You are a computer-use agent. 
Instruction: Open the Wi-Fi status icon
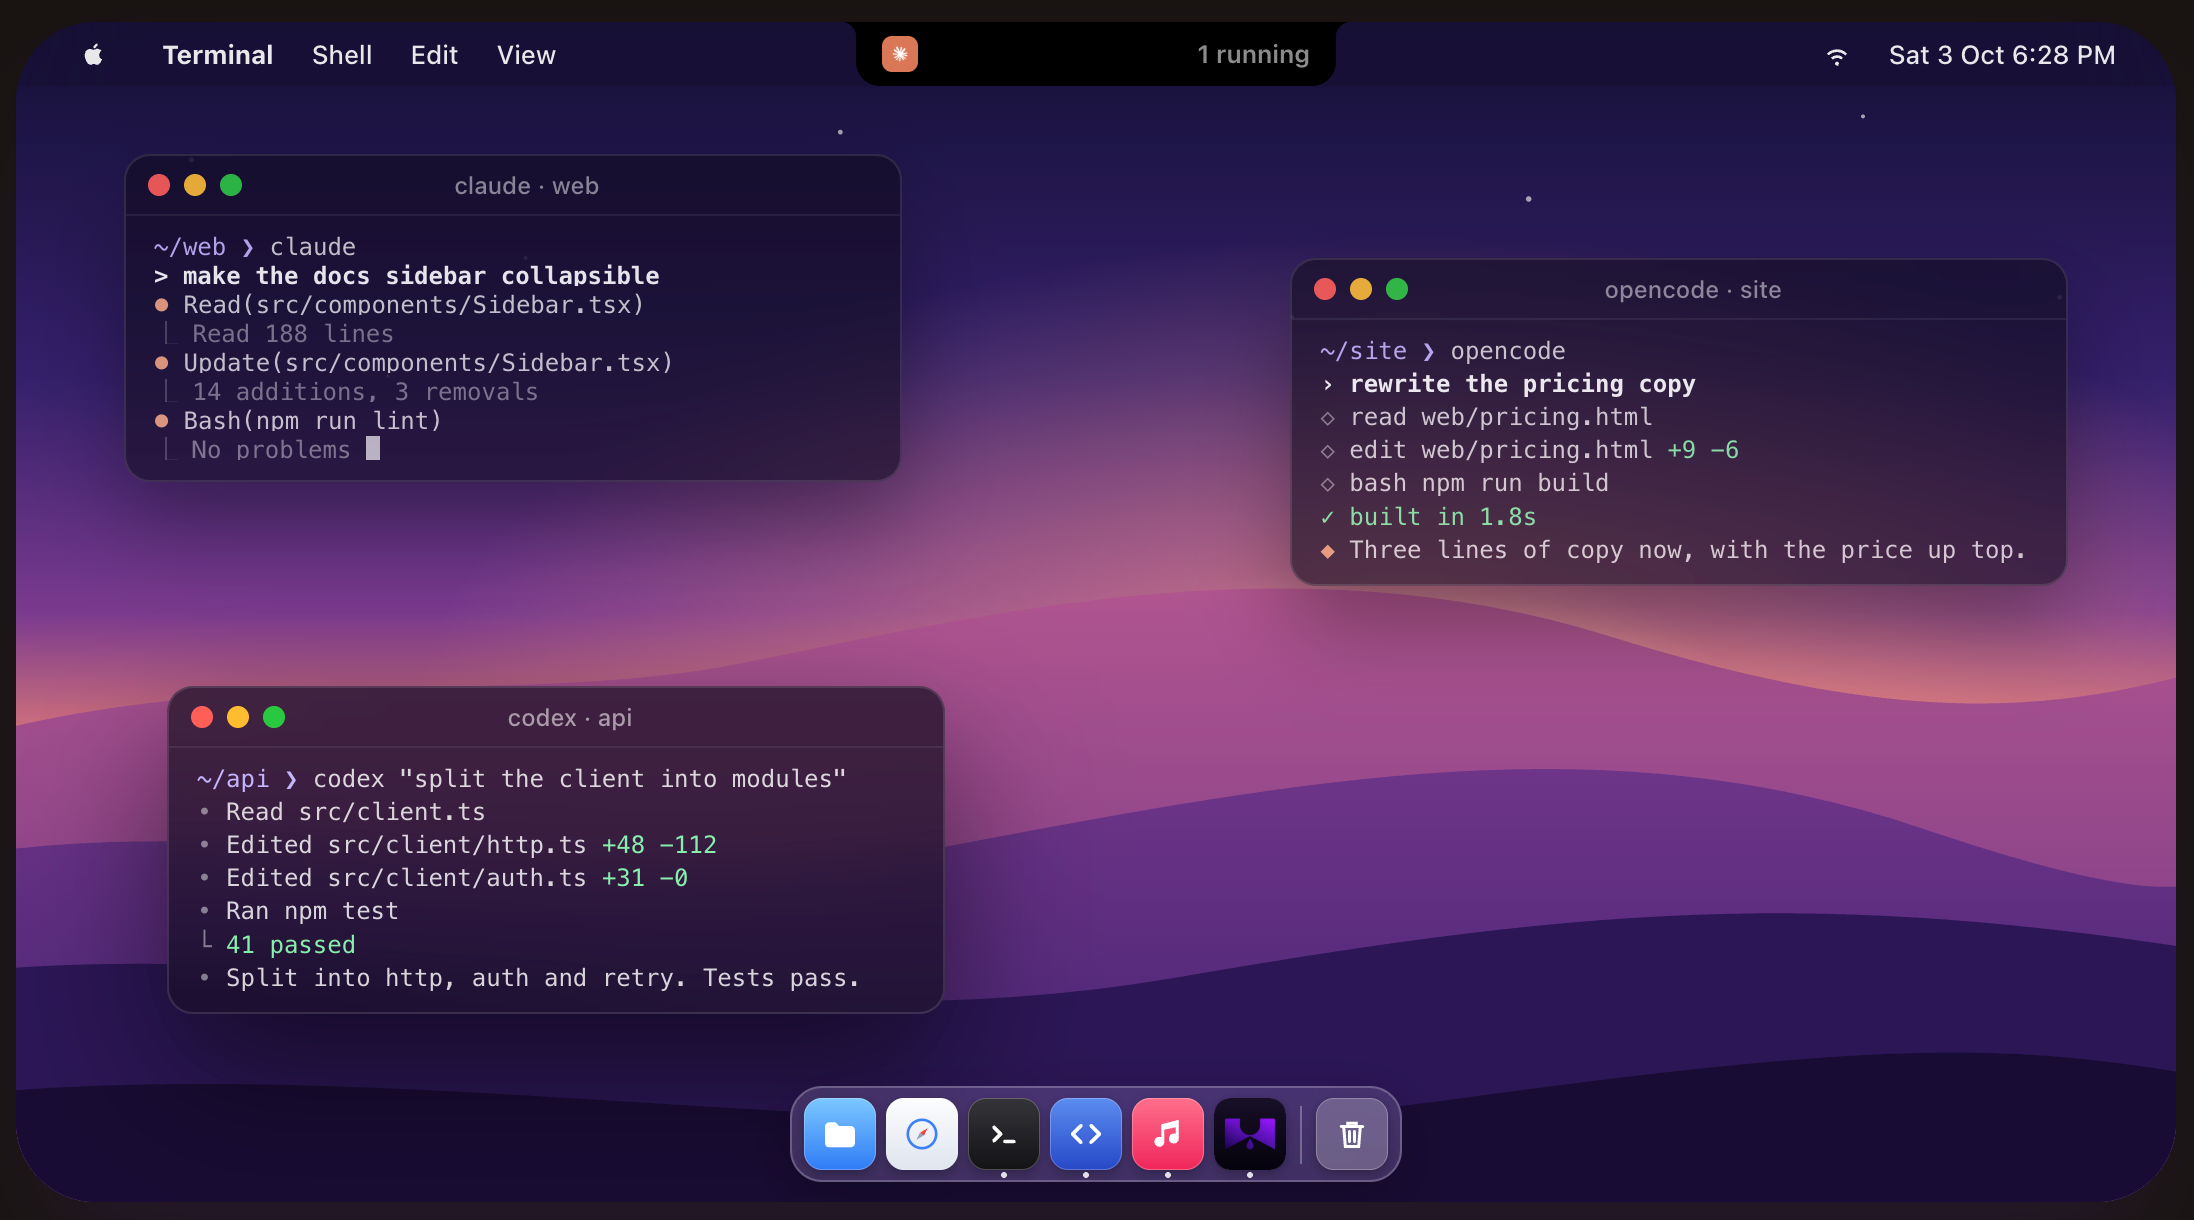tap(1836, 56)
